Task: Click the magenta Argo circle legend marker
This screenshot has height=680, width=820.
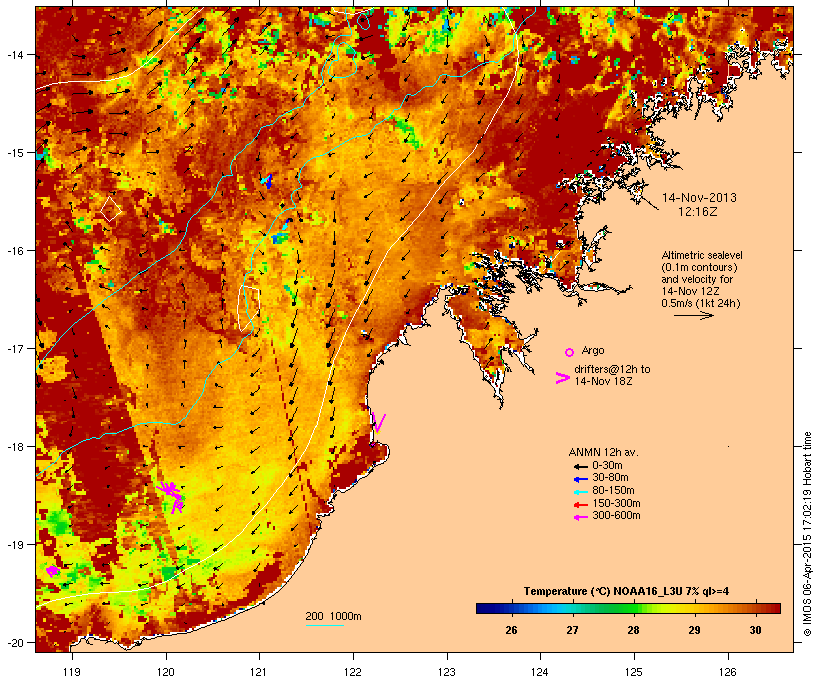Action: (x=570, y=352)
